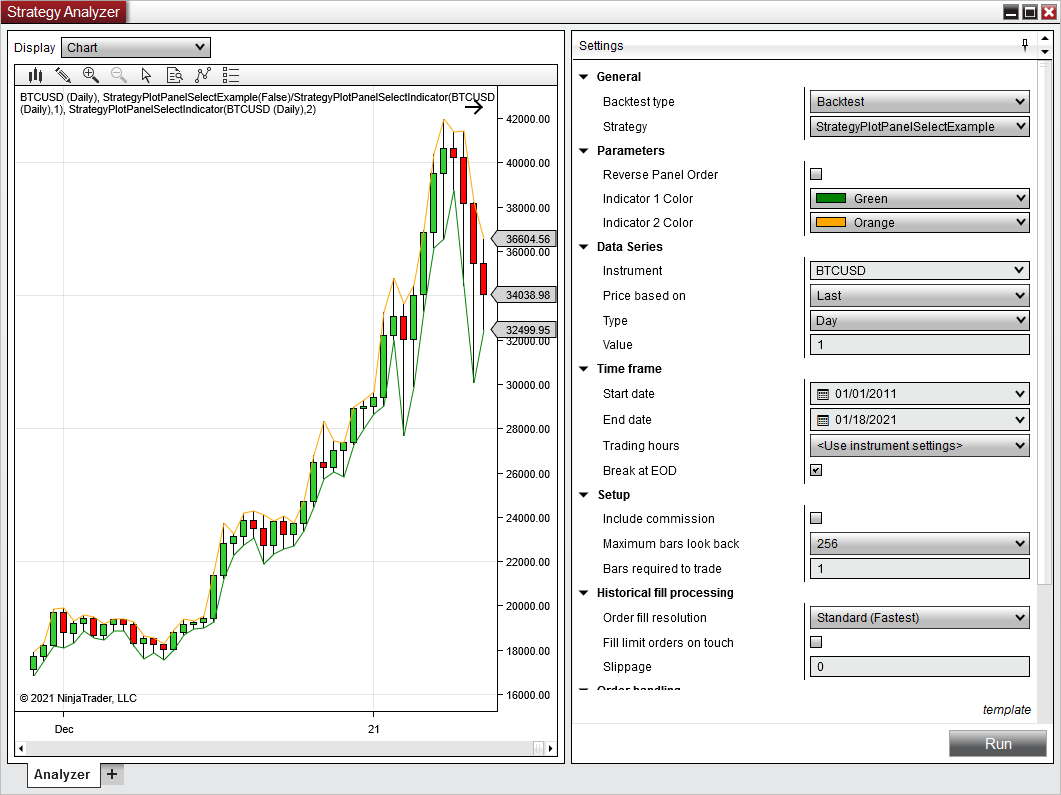Image resolution: width=1061 pixels, height=795 pixels.
Task: Open the Price based on dropdown
Action: click(920, 296)
